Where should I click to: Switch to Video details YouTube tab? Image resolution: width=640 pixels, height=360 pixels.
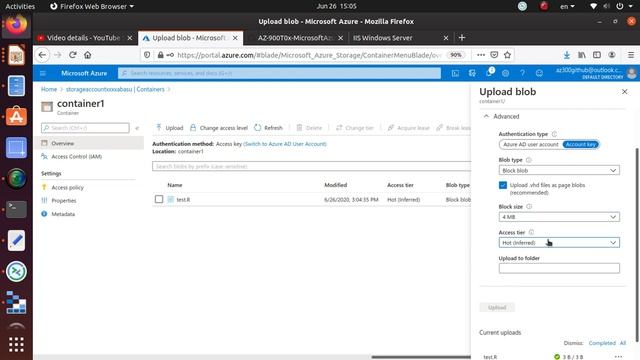[x=83, y=38]
